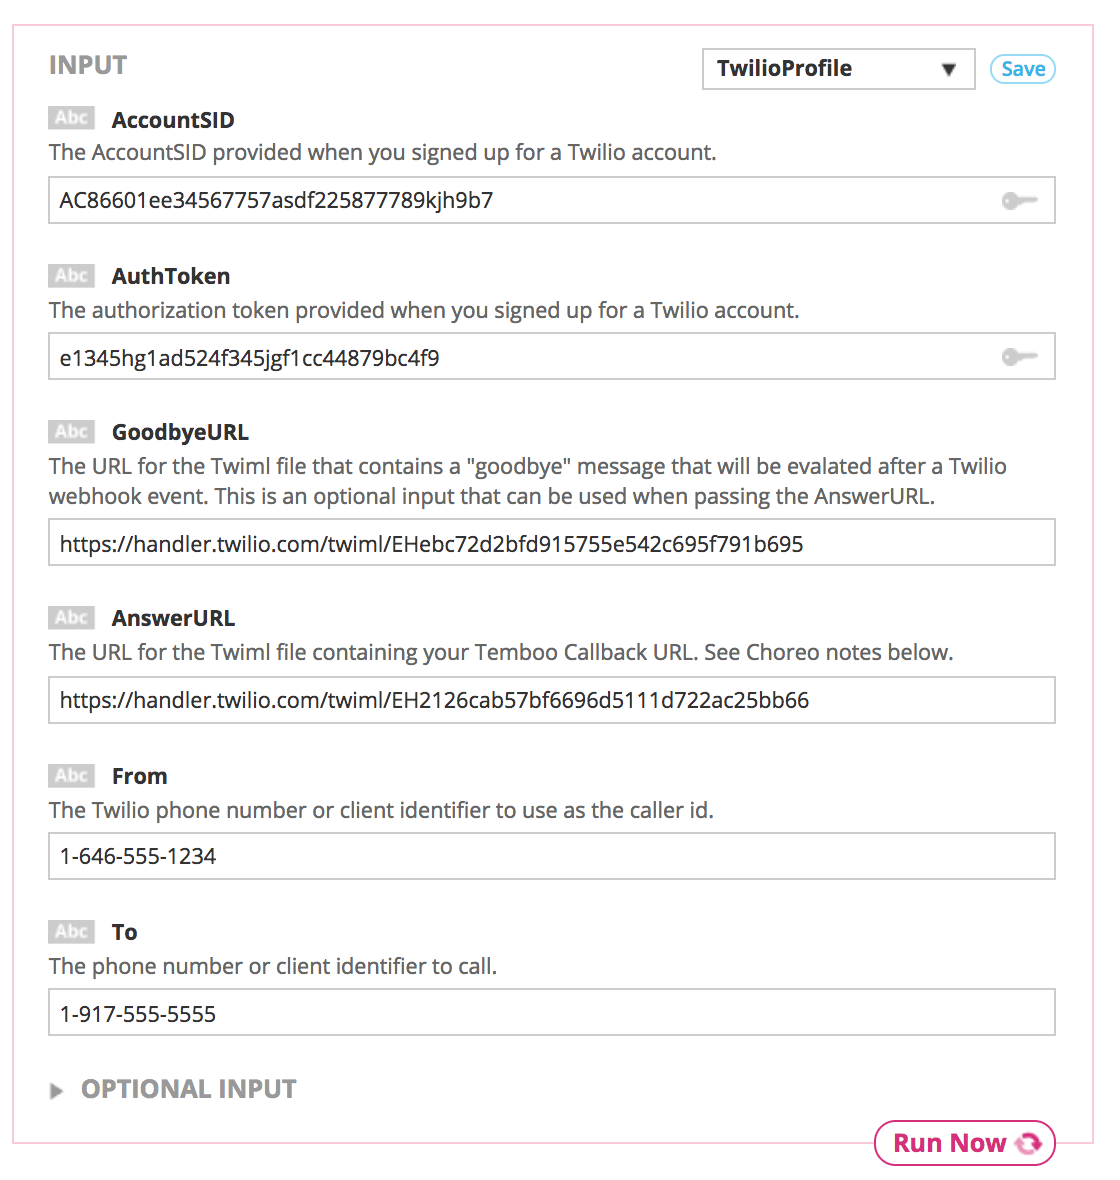Image resolution: width=1120 pixels, height=1180 pixels.
Task: Click into the AuthToken text field
Action: point(520,357)
